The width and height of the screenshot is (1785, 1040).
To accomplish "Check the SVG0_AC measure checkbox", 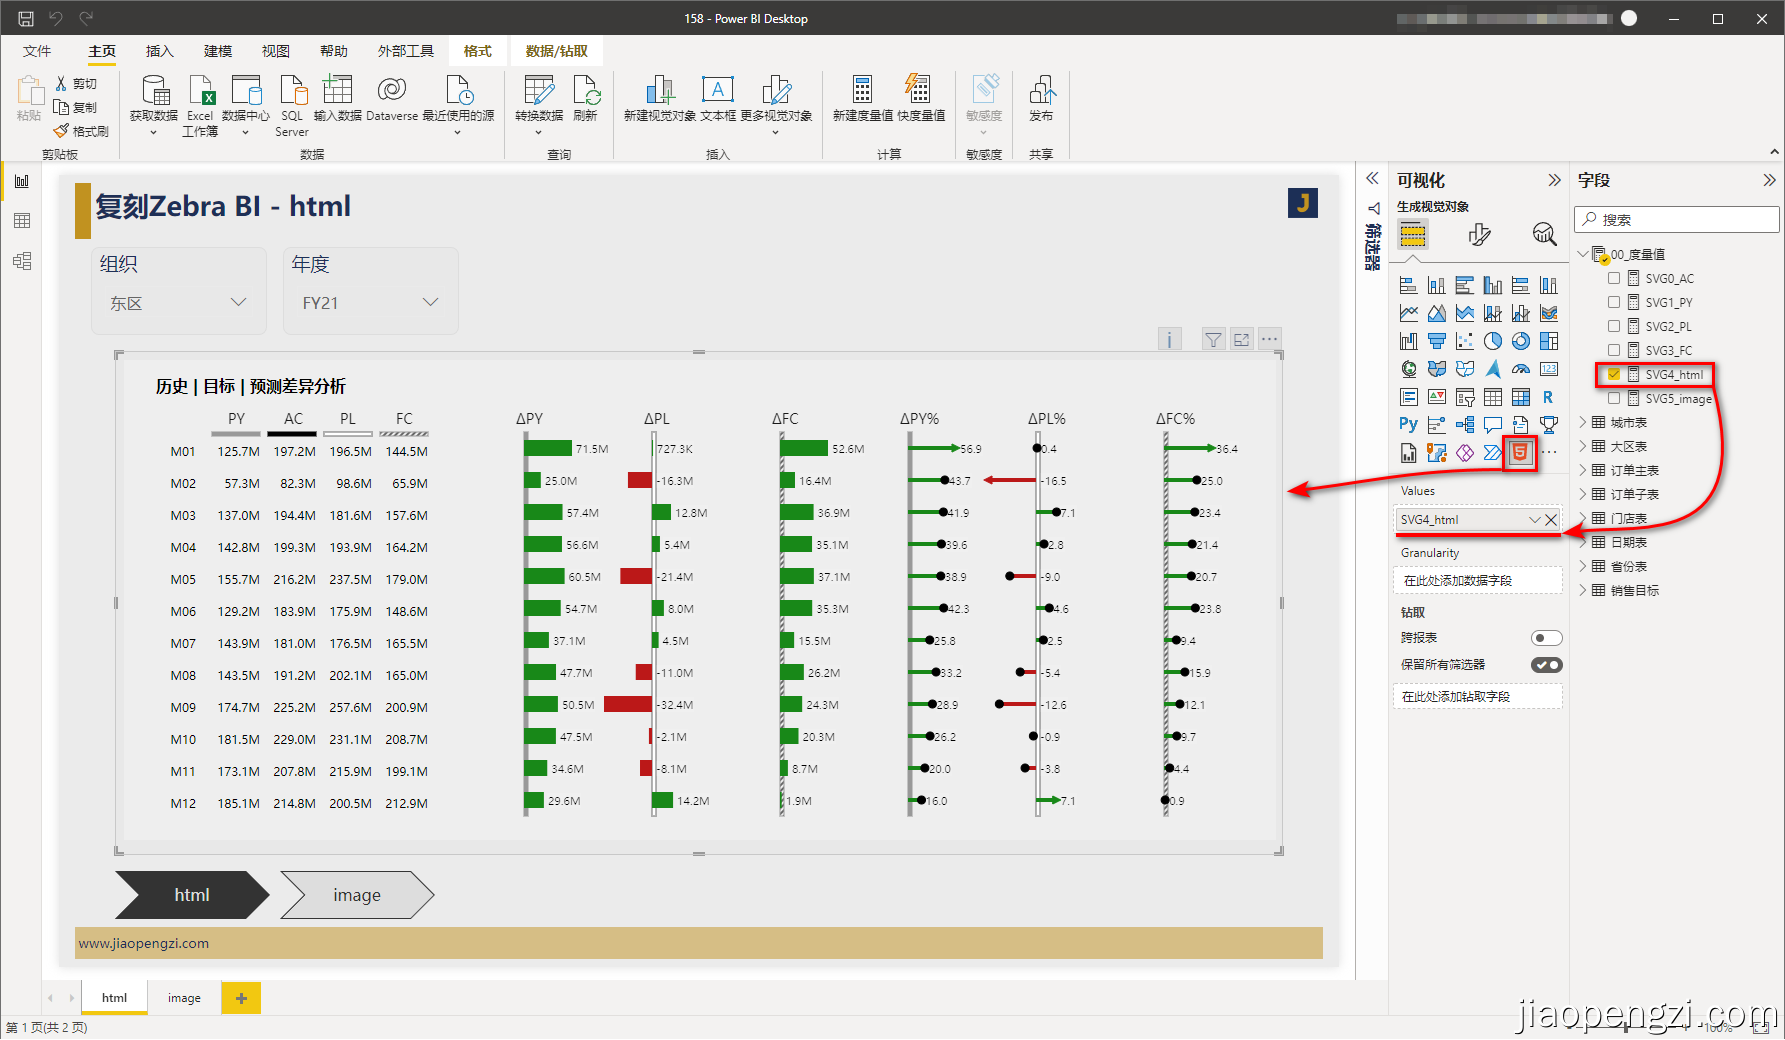I will click(1614, 278).
